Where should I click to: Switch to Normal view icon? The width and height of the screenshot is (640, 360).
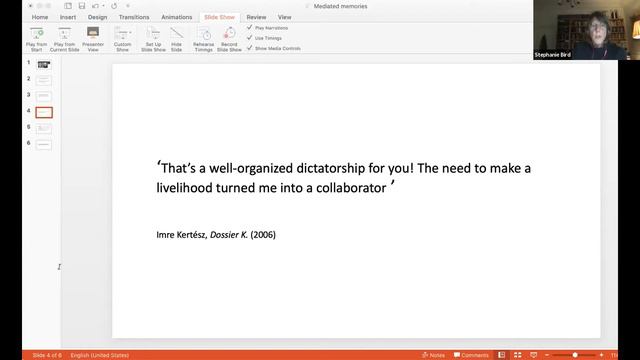502,355
